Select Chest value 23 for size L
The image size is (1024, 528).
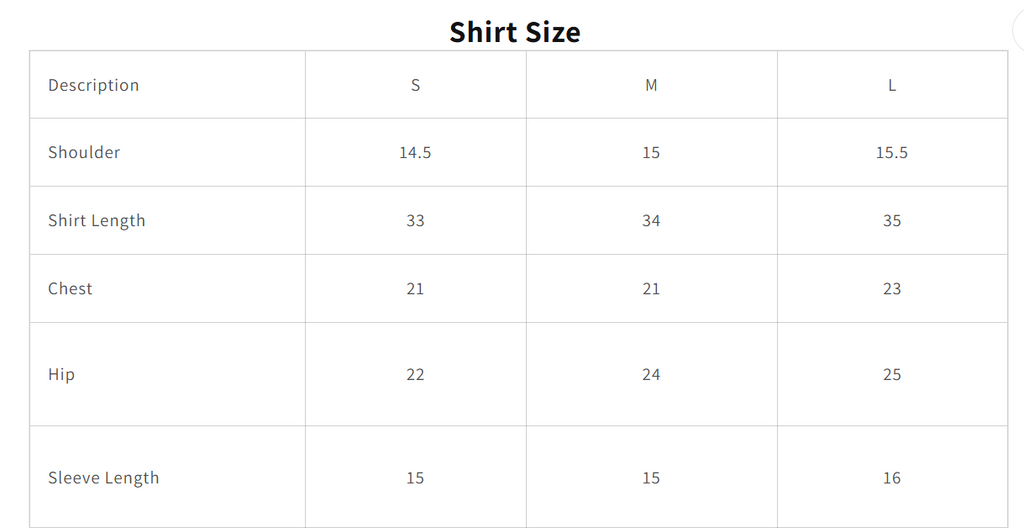pos(892,288)
